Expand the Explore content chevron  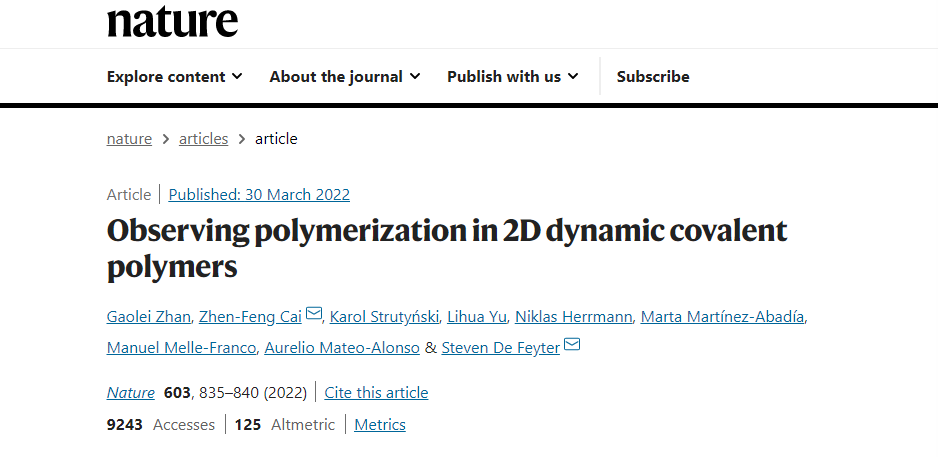237,77
